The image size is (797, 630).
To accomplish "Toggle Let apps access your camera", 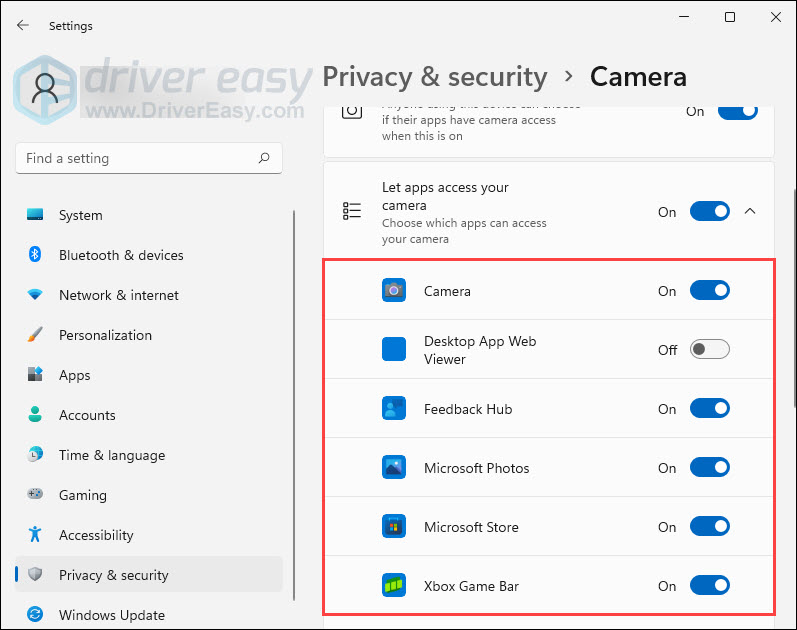I will click(x=709, y=212).
